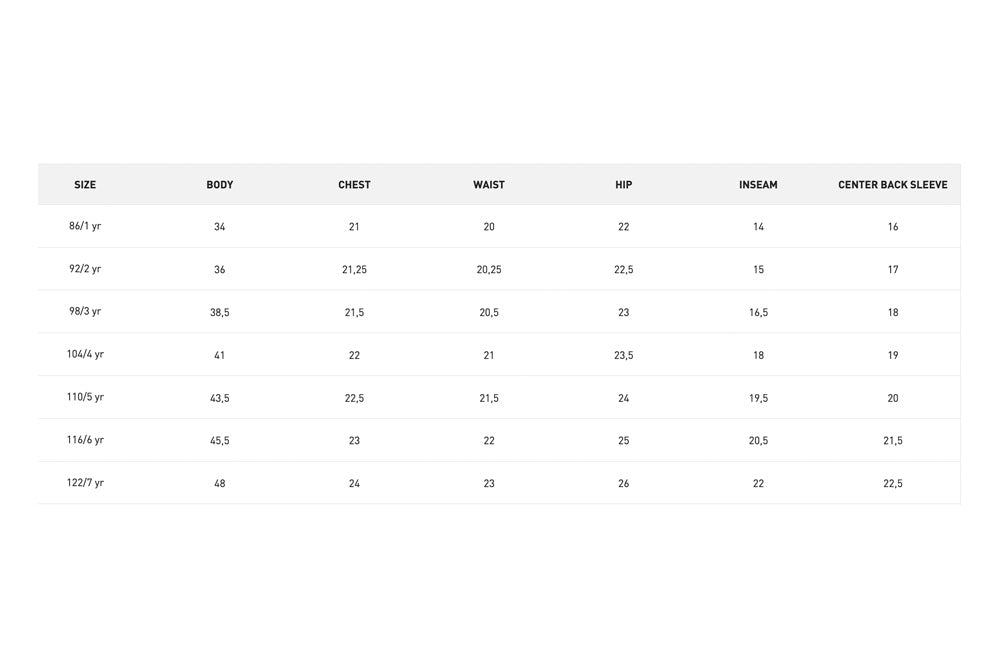Click sleeve value 22,5 in last row

pos(893,484)
